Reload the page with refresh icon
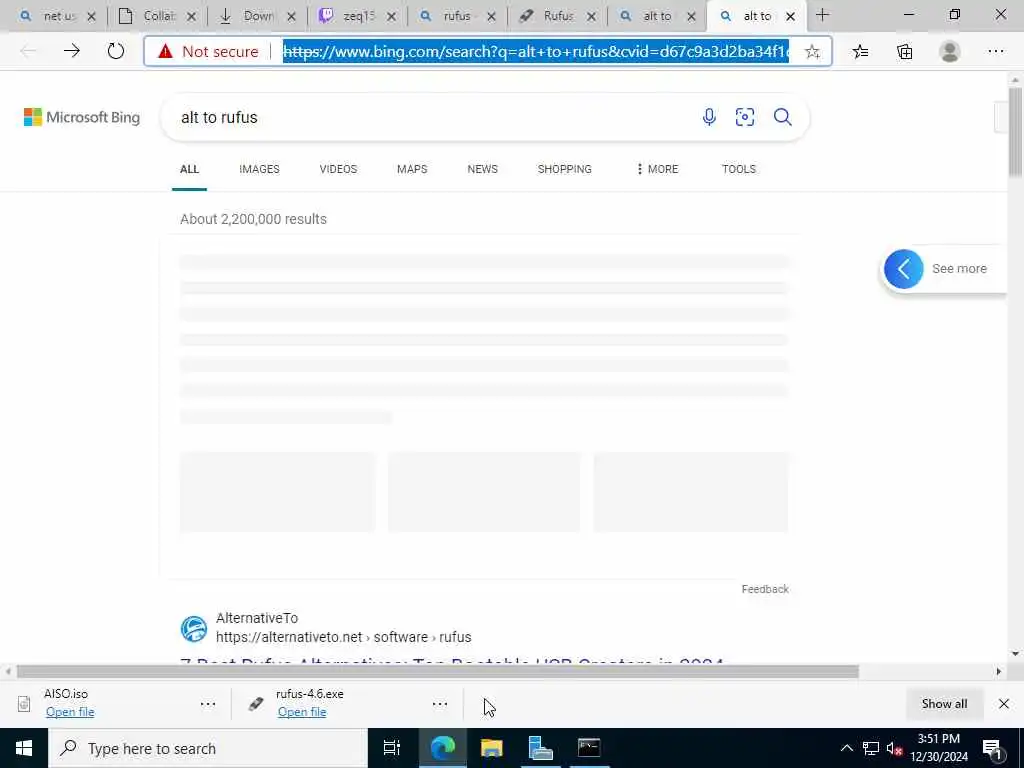Viewport: 1024px width, 768px height. click(x=116, y=51)
